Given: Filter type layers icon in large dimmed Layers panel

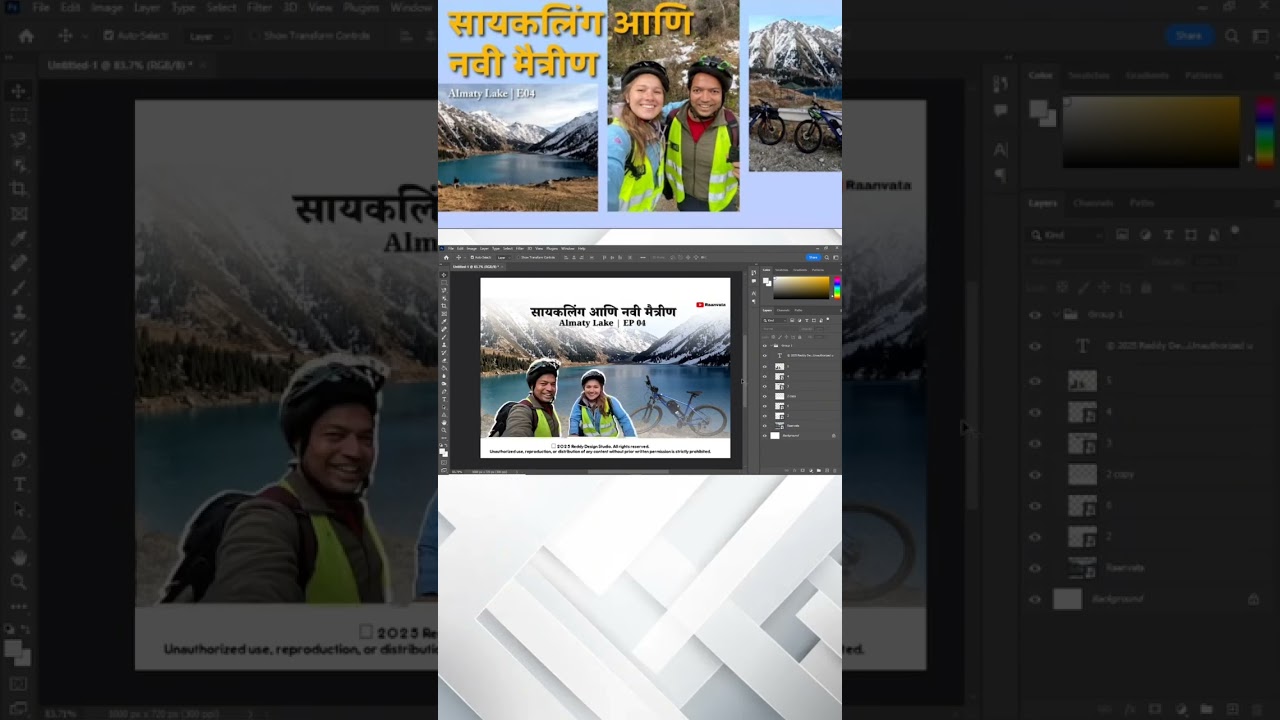Looking at the screenshot, I should click(1168, 234).
